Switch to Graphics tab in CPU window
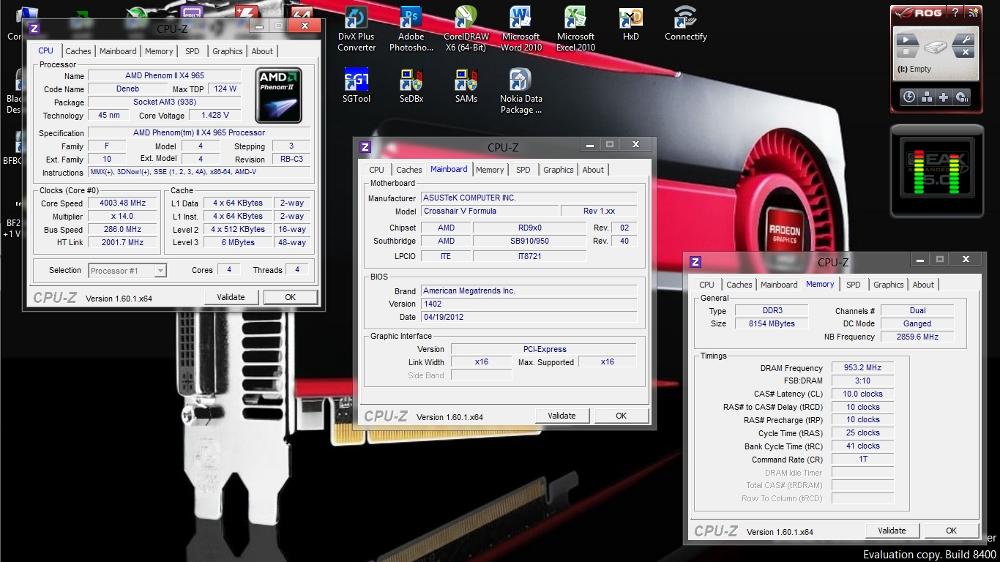 (227, 51)
